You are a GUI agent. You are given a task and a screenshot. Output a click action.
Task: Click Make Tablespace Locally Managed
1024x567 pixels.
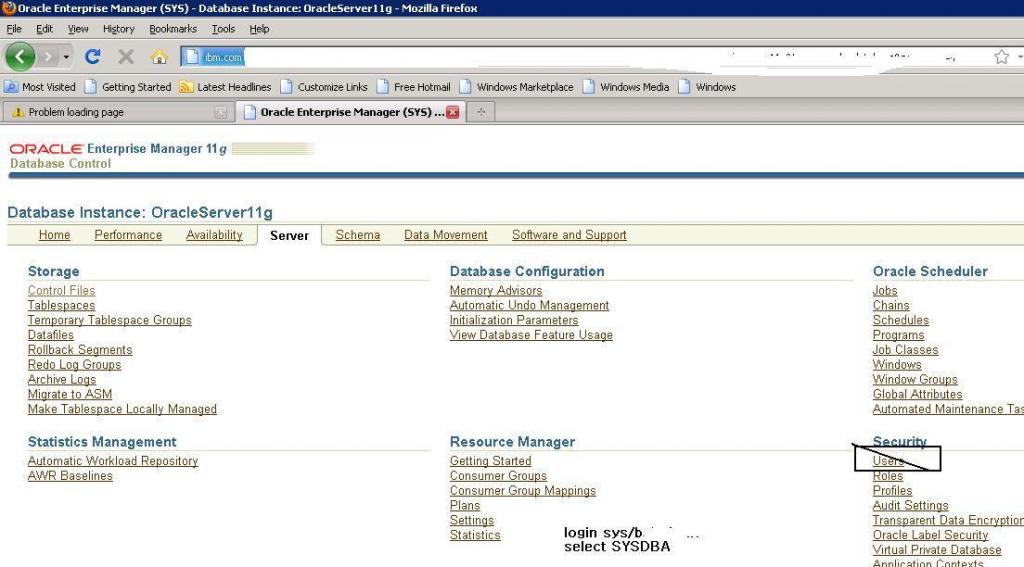click(x=122, y=409)
